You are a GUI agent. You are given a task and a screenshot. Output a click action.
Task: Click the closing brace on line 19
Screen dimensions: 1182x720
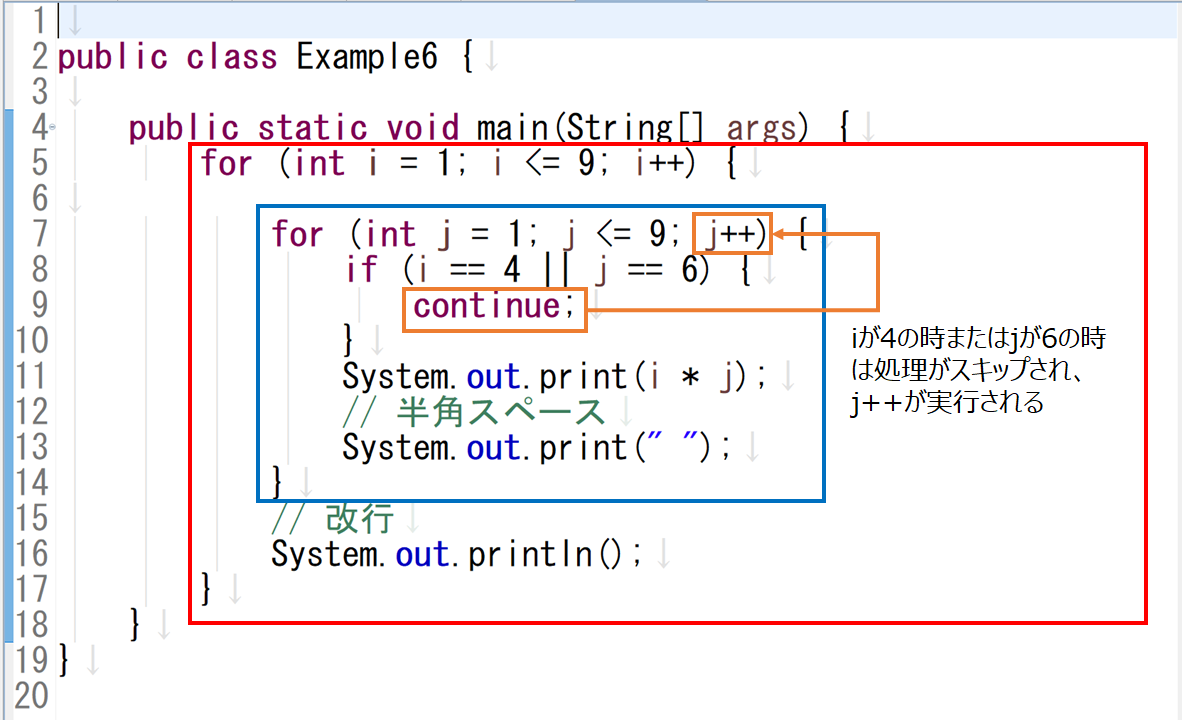point(65,660)
